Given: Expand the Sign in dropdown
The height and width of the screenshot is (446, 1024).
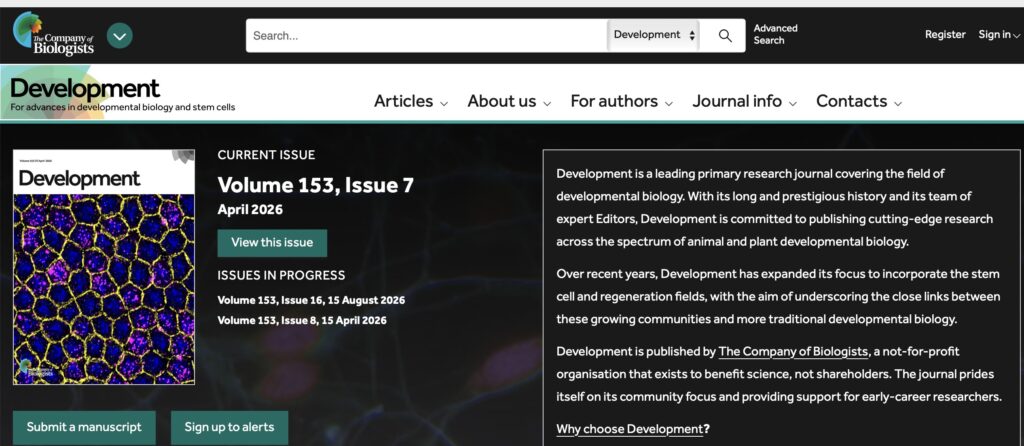Looking at the screenshot, I should [x=999, y=35].
